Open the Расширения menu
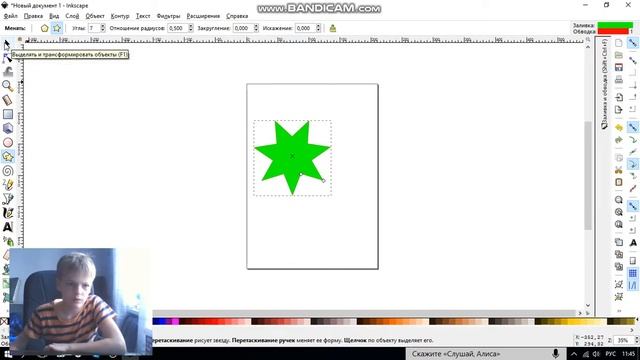The width and height of the screenshot is (640, 360). [203, 16]
